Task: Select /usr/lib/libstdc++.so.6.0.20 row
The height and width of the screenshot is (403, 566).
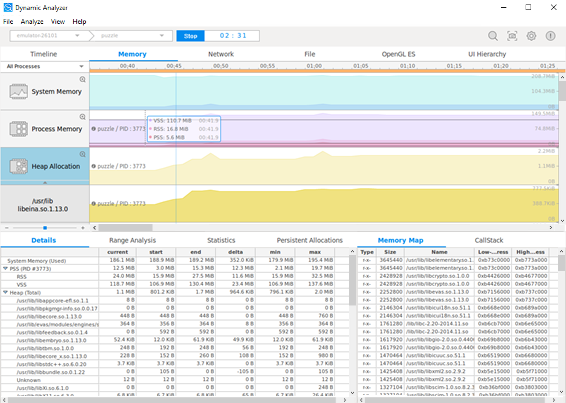Action: [x=175, y=364]
